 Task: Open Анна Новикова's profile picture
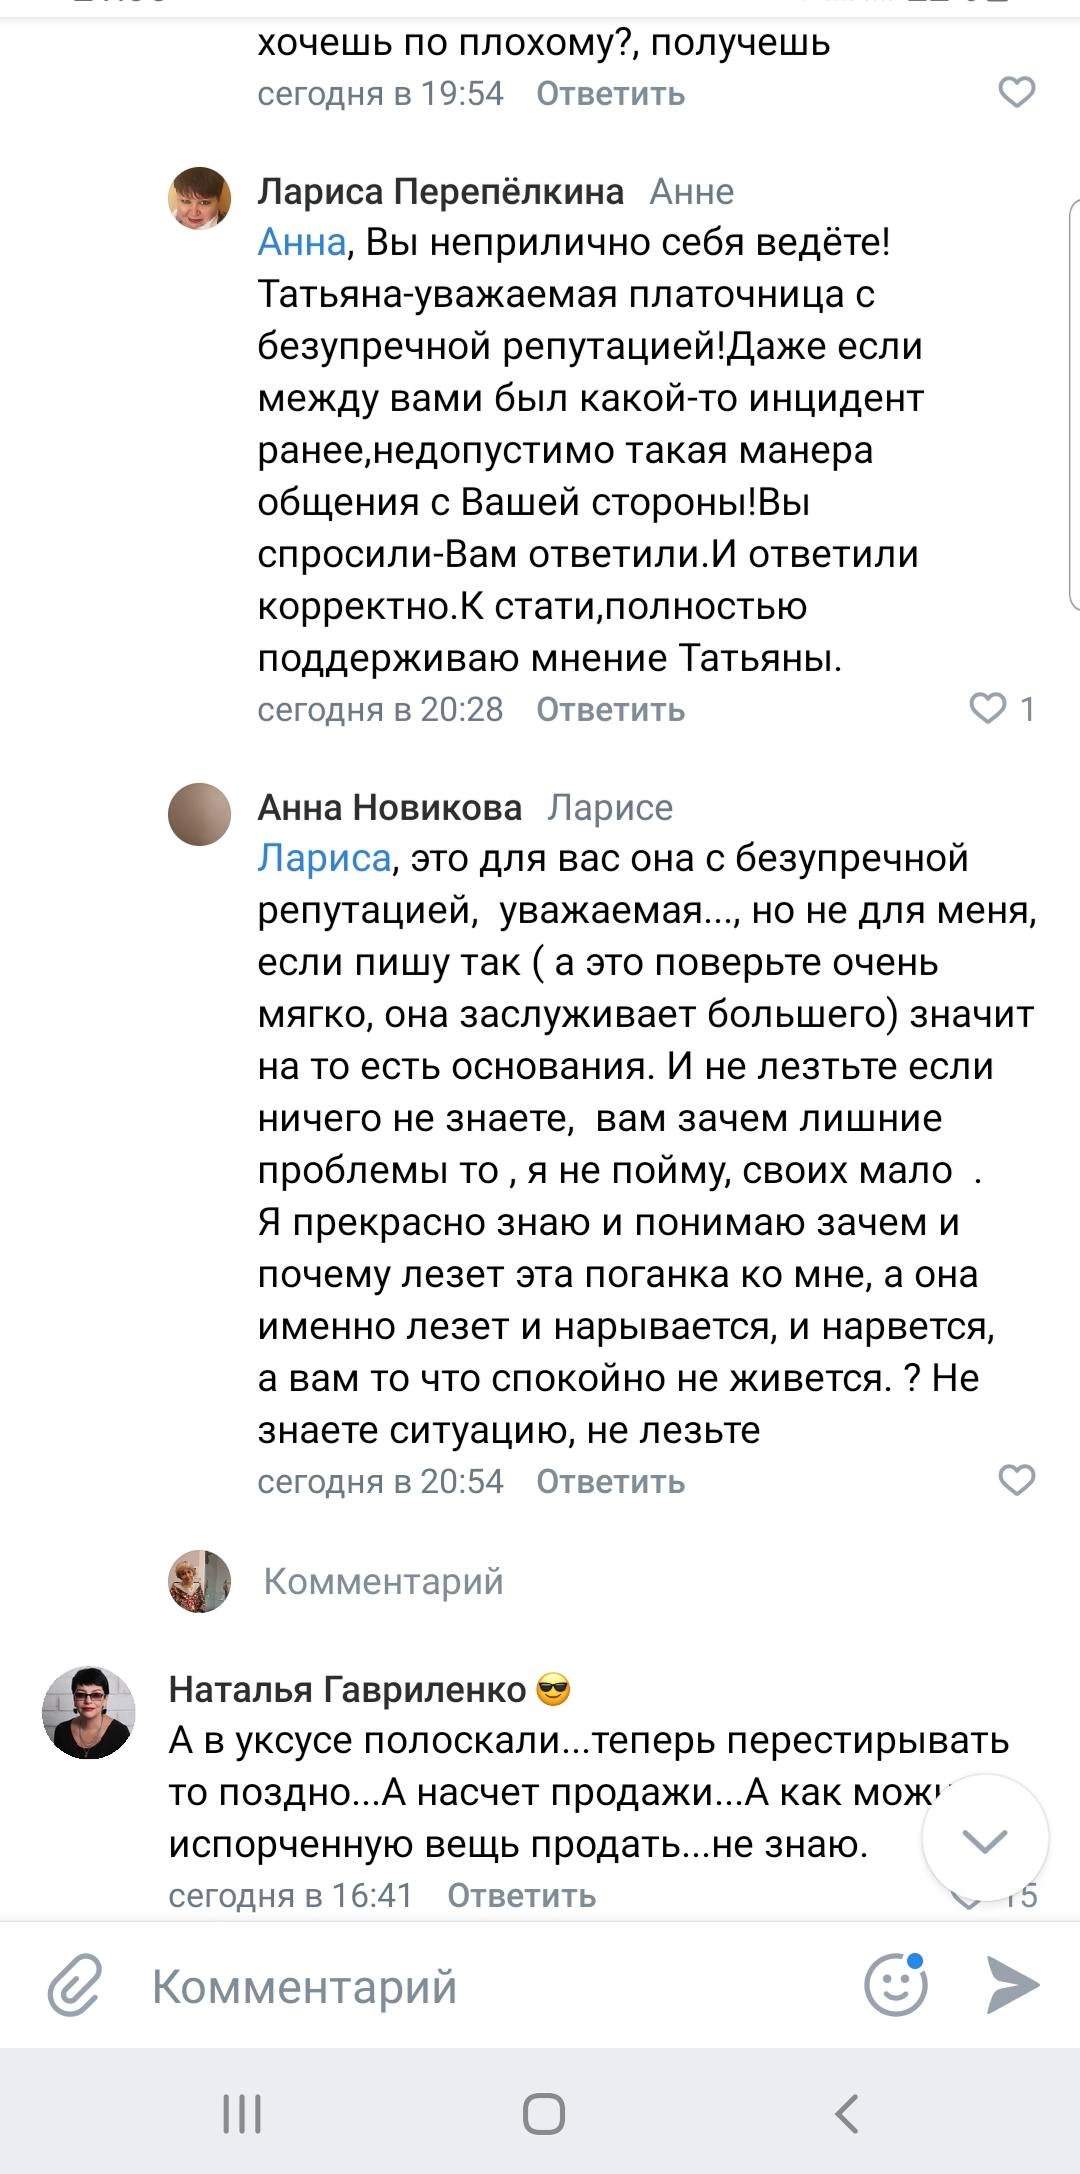(x=200, y=814)
